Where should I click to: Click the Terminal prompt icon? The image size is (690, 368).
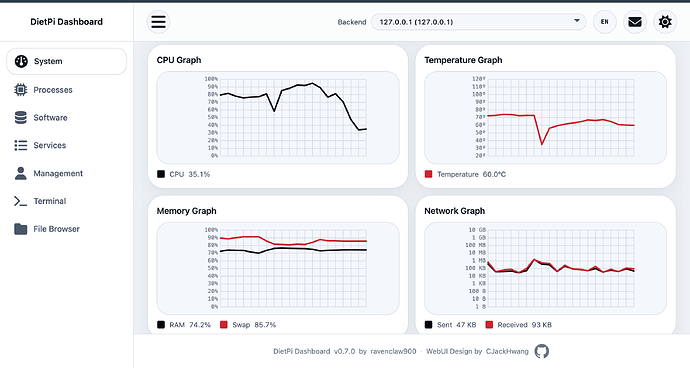click(x=20, y=201)
